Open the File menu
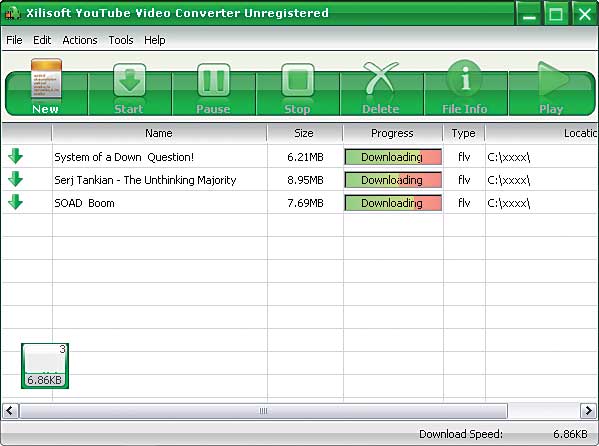599x446 pixels. point(14,40)
